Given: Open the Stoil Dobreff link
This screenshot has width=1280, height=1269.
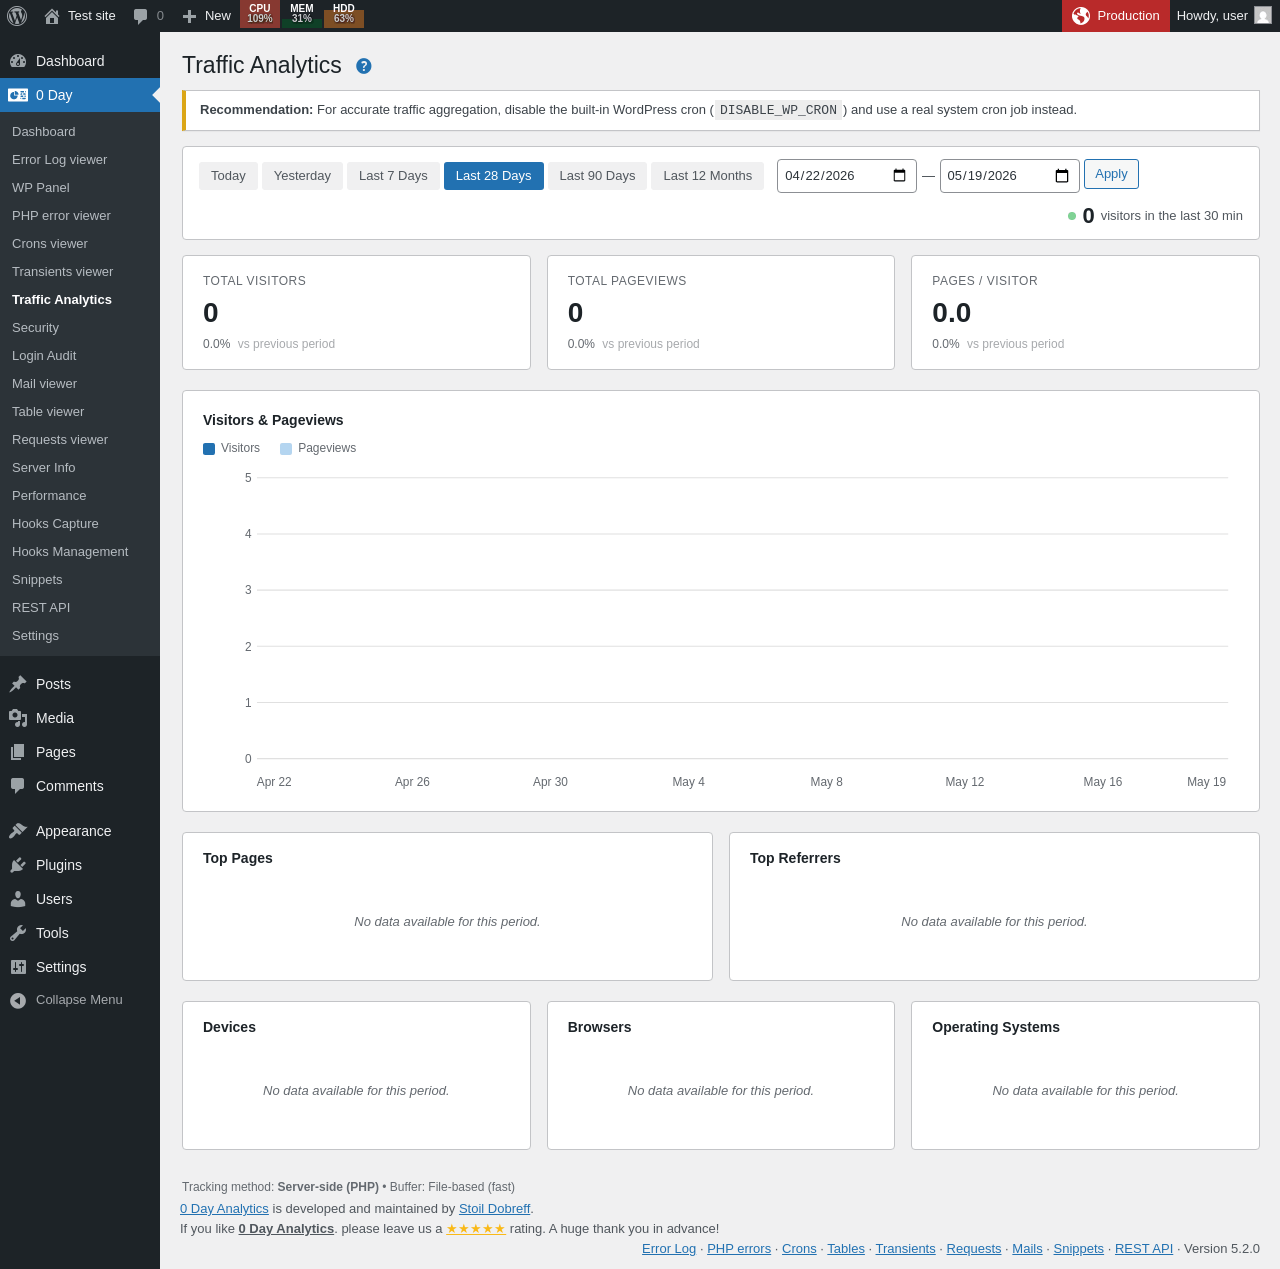Looking at the screenshot, I should tap(494, 1208).
